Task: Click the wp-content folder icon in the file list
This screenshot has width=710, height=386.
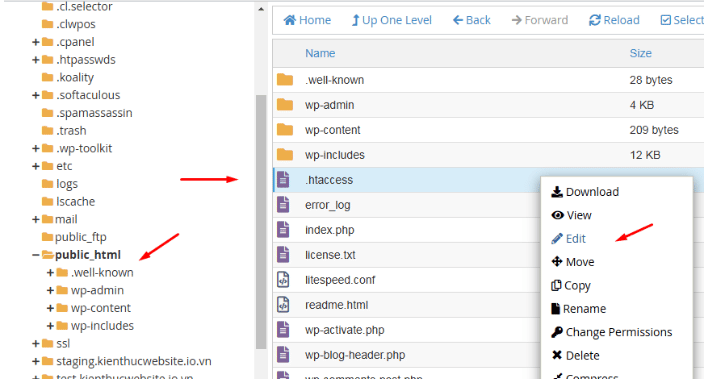Action: point(285,130)
